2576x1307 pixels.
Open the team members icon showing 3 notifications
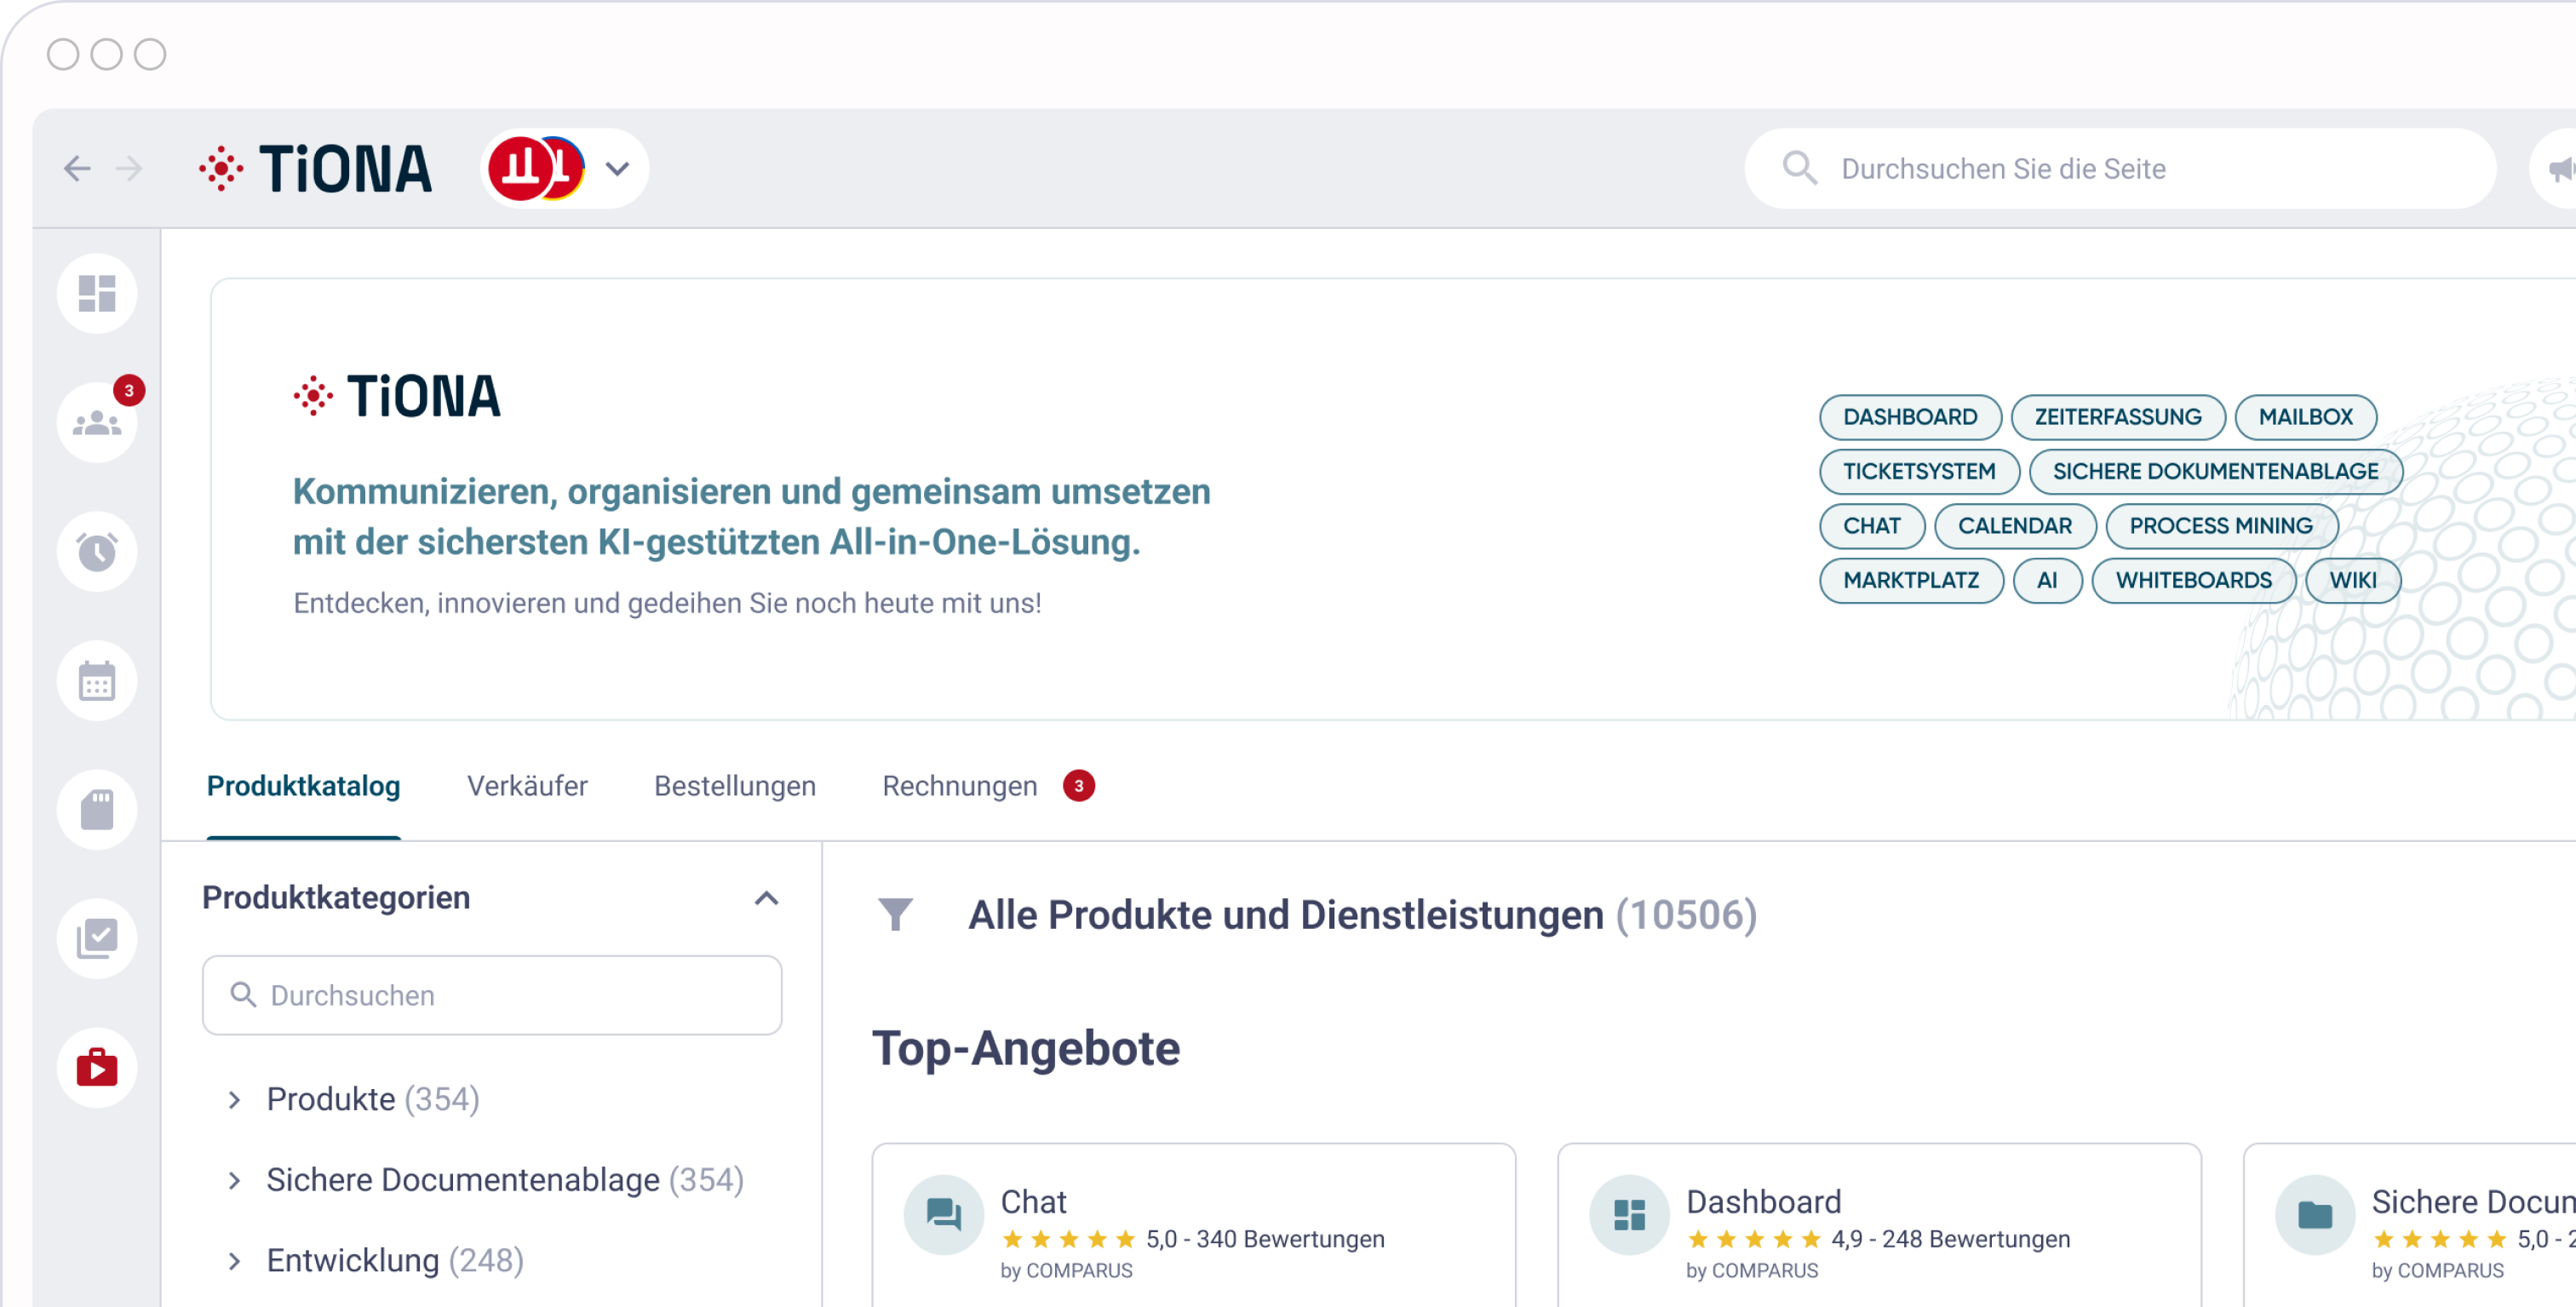coord(97,422)
